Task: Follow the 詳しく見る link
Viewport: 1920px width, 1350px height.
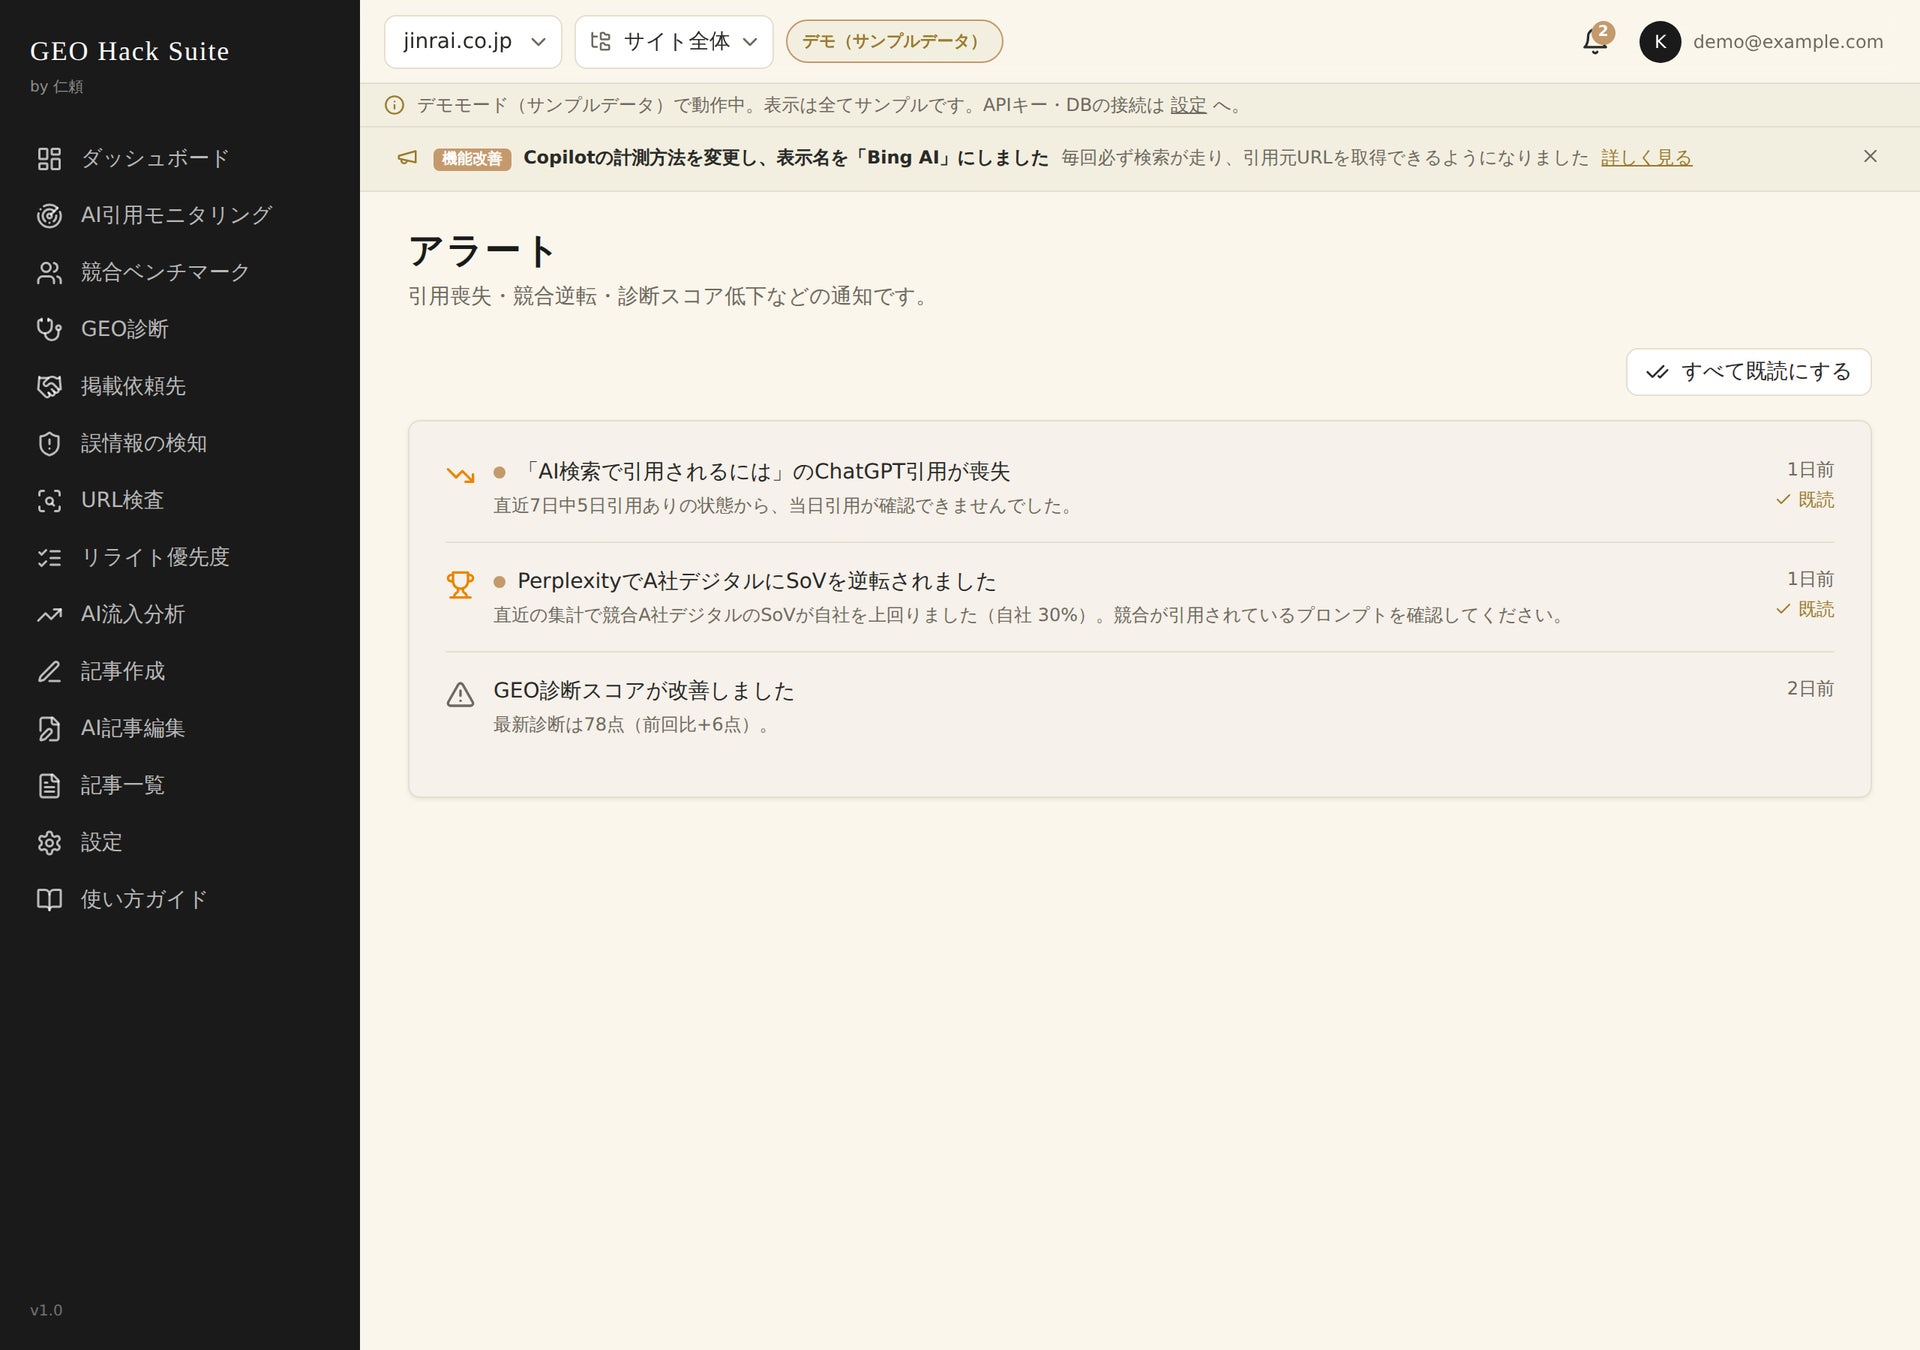Action: (x=1646, y=158)
